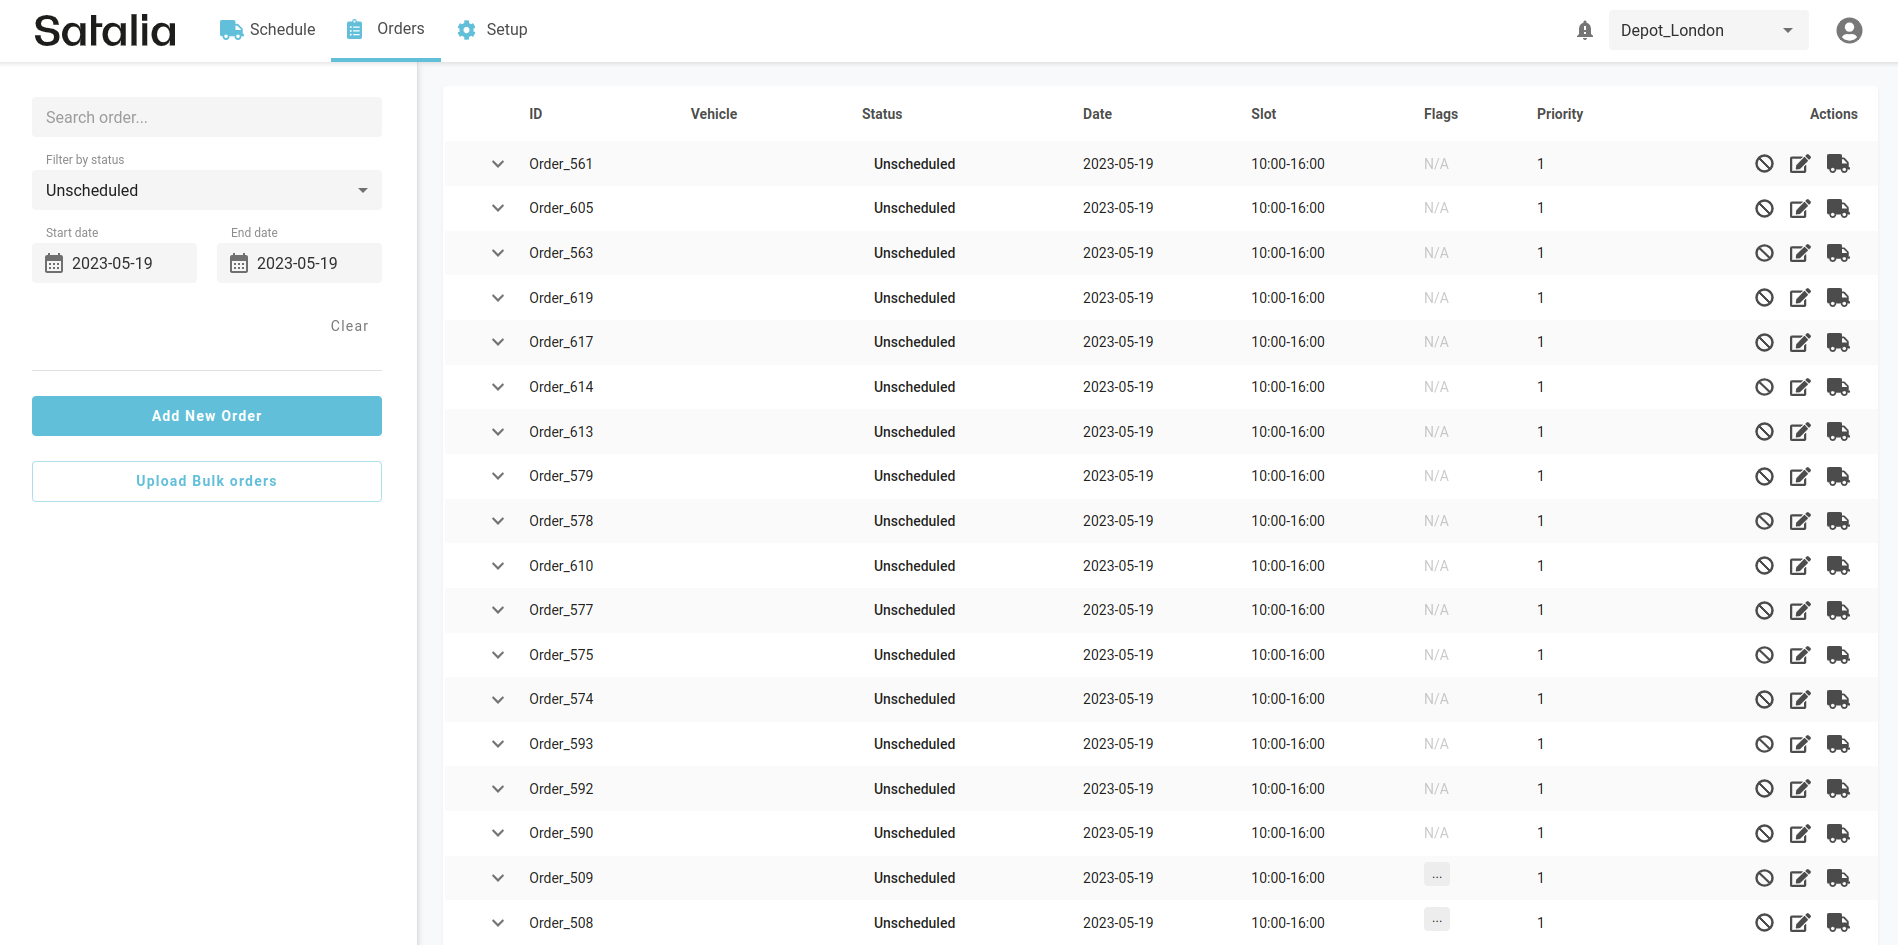
Task: Focus the Search order input field
Action: point(207,117)
